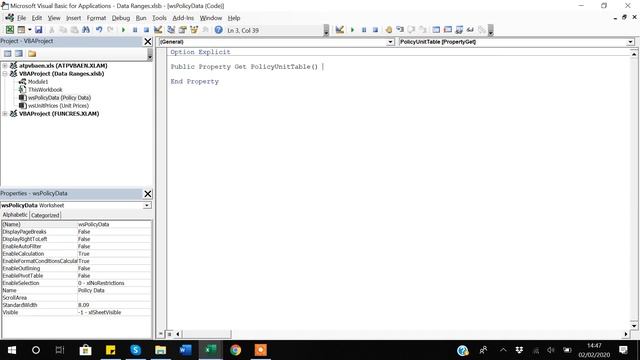
Task: Open File Explorer from the taskbar
Action: 160,350
